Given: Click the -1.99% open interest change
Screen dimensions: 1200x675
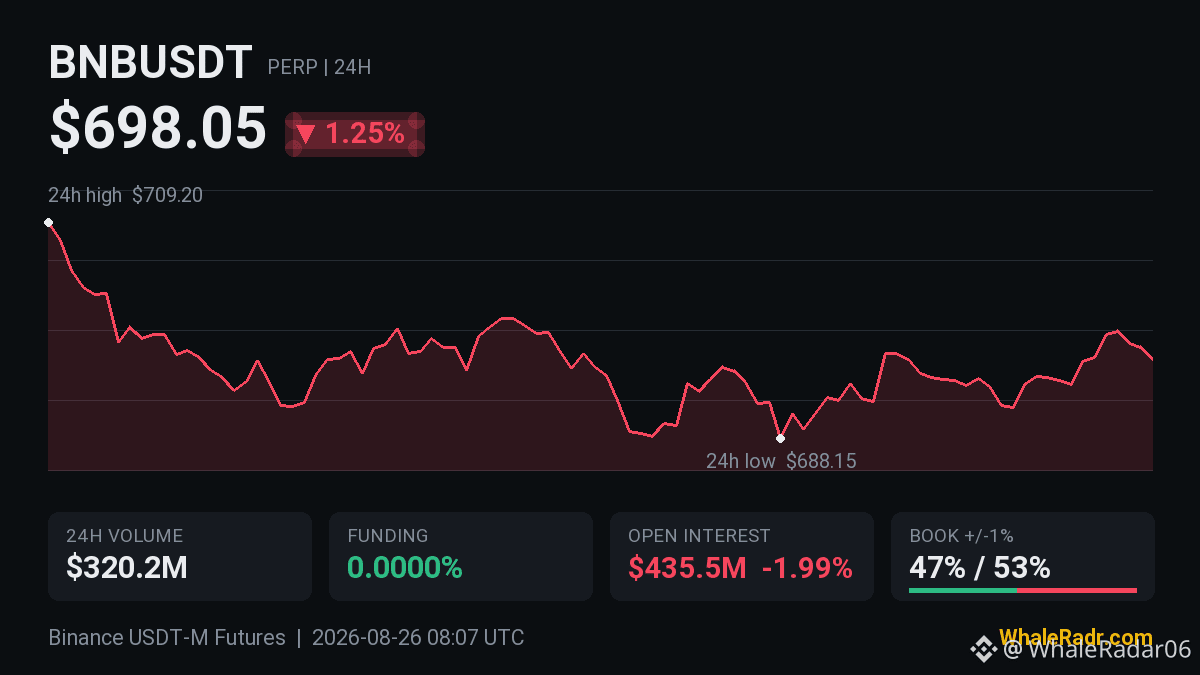Looking at the screenshot, I should pos(807,568).
